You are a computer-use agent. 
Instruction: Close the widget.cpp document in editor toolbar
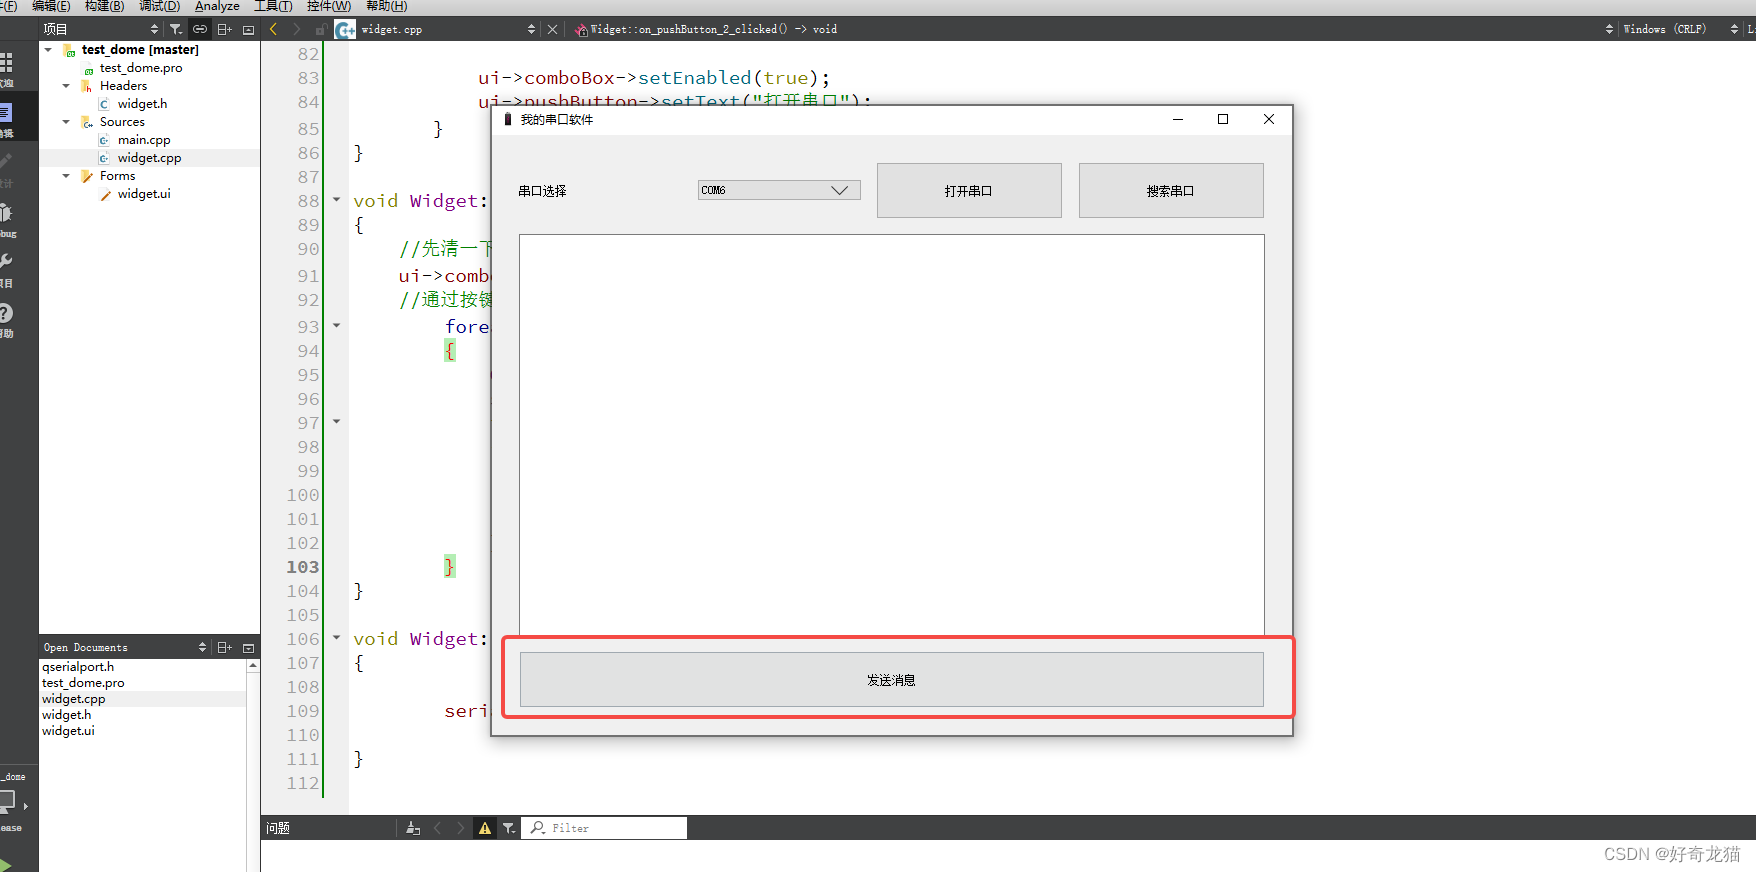(x=552, y=29)
